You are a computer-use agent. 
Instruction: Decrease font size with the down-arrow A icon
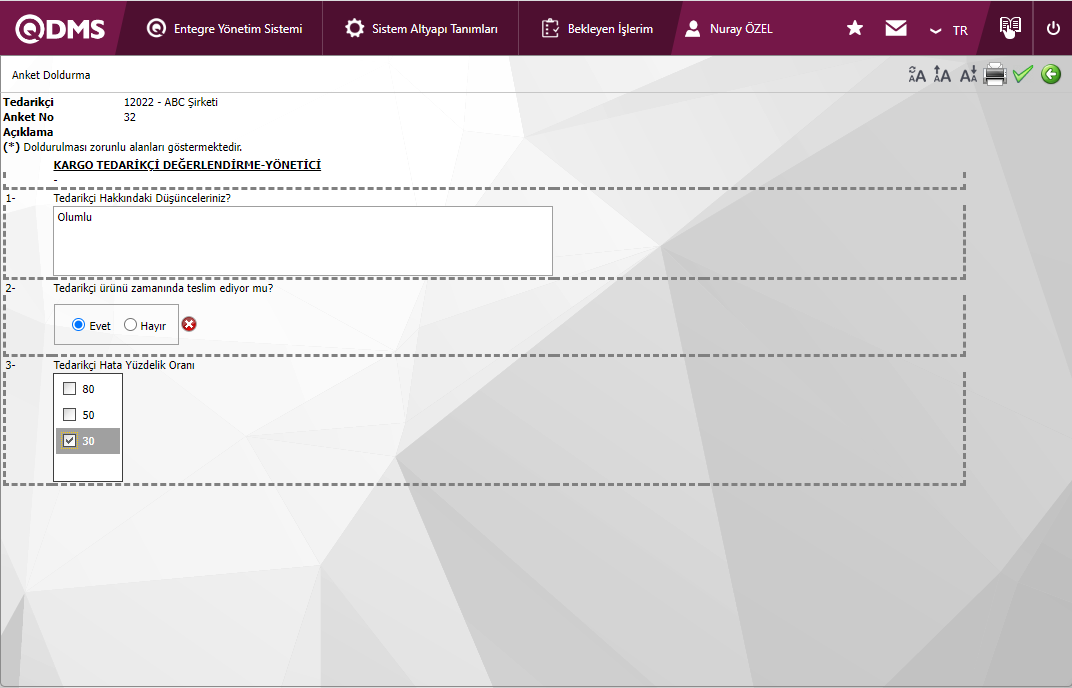click(x=968, y=74)
